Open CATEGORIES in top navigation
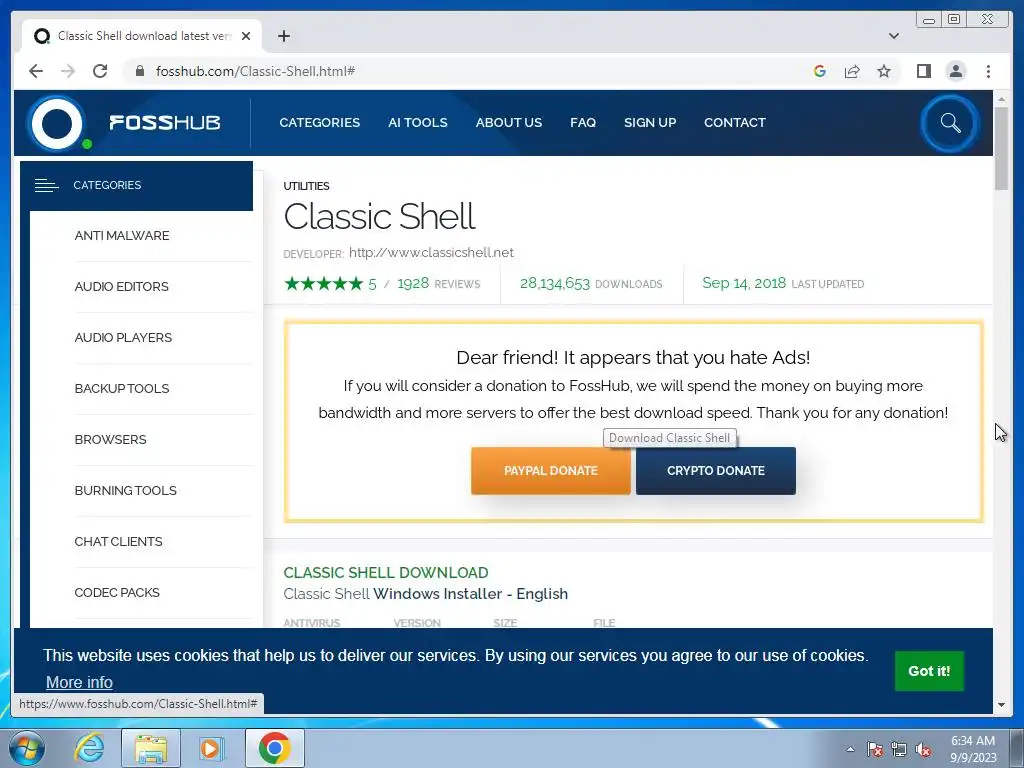Screen dimensions: 1024x768 click(319, 123)
